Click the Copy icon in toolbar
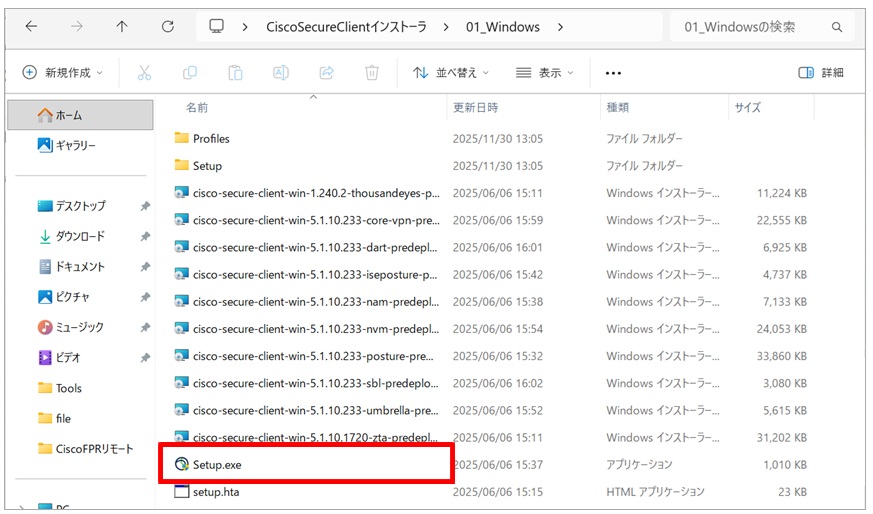The image size is (873, 514). [190, 73]
